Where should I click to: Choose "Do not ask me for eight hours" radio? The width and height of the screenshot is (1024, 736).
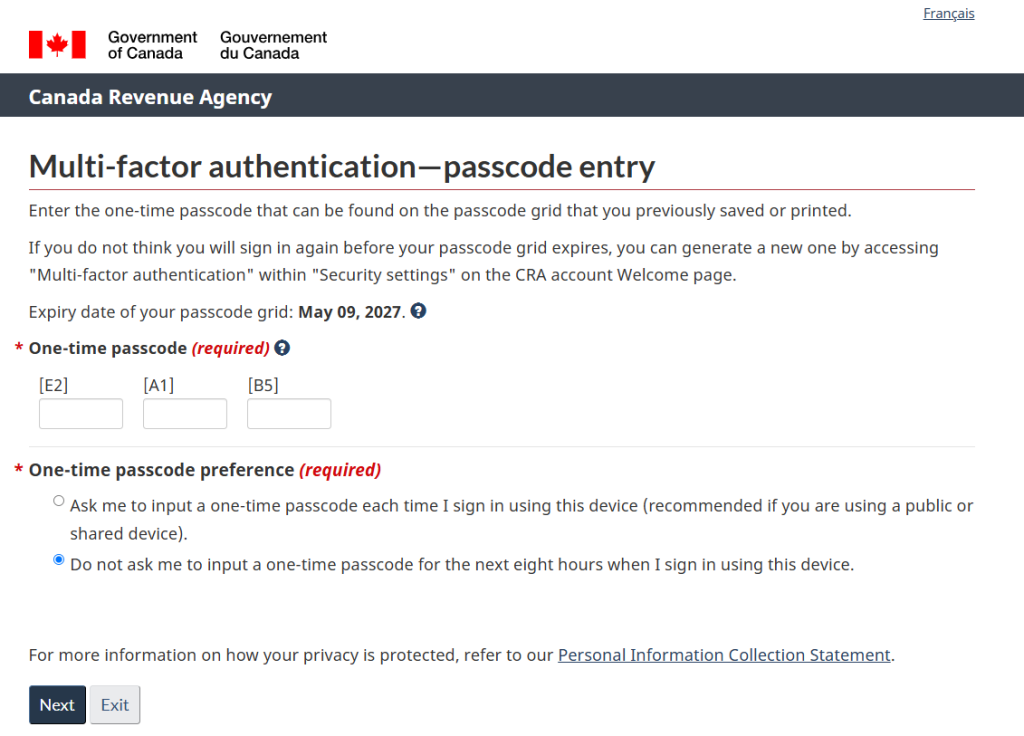tap(59, 560)
